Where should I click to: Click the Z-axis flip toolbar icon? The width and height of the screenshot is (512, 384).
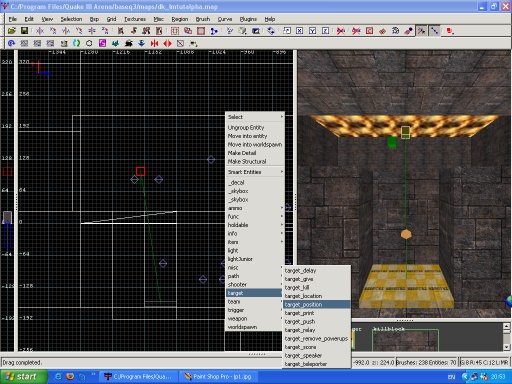pyautogui.click(x=92, y=31)
